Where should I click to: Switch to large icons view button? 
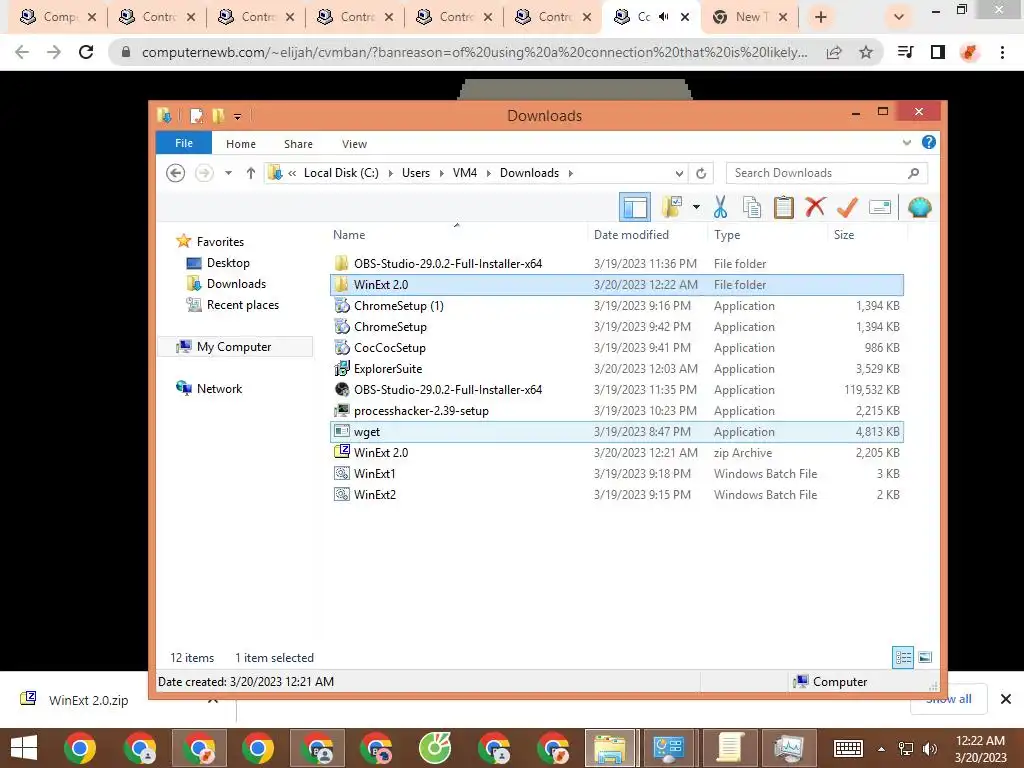[x=925, y=658]
